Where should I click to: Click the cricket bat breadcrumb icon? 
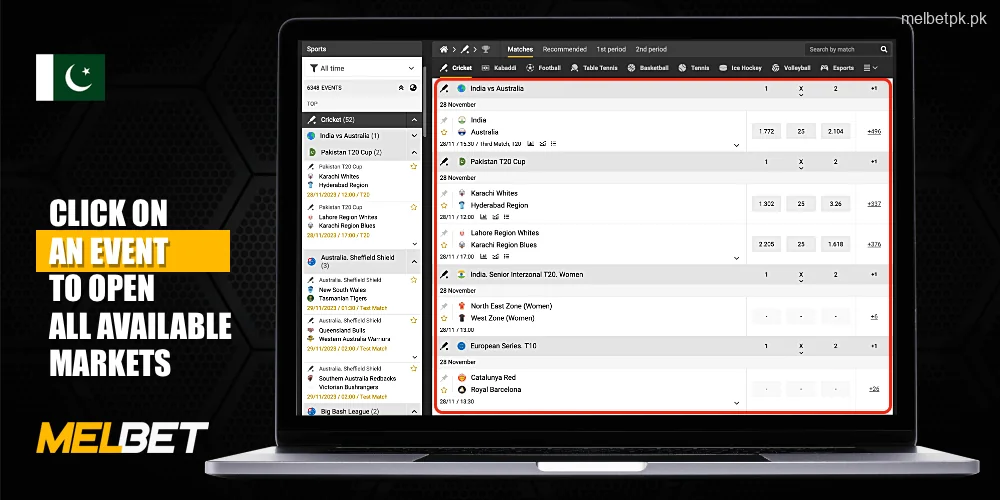[x=465, y=49]
